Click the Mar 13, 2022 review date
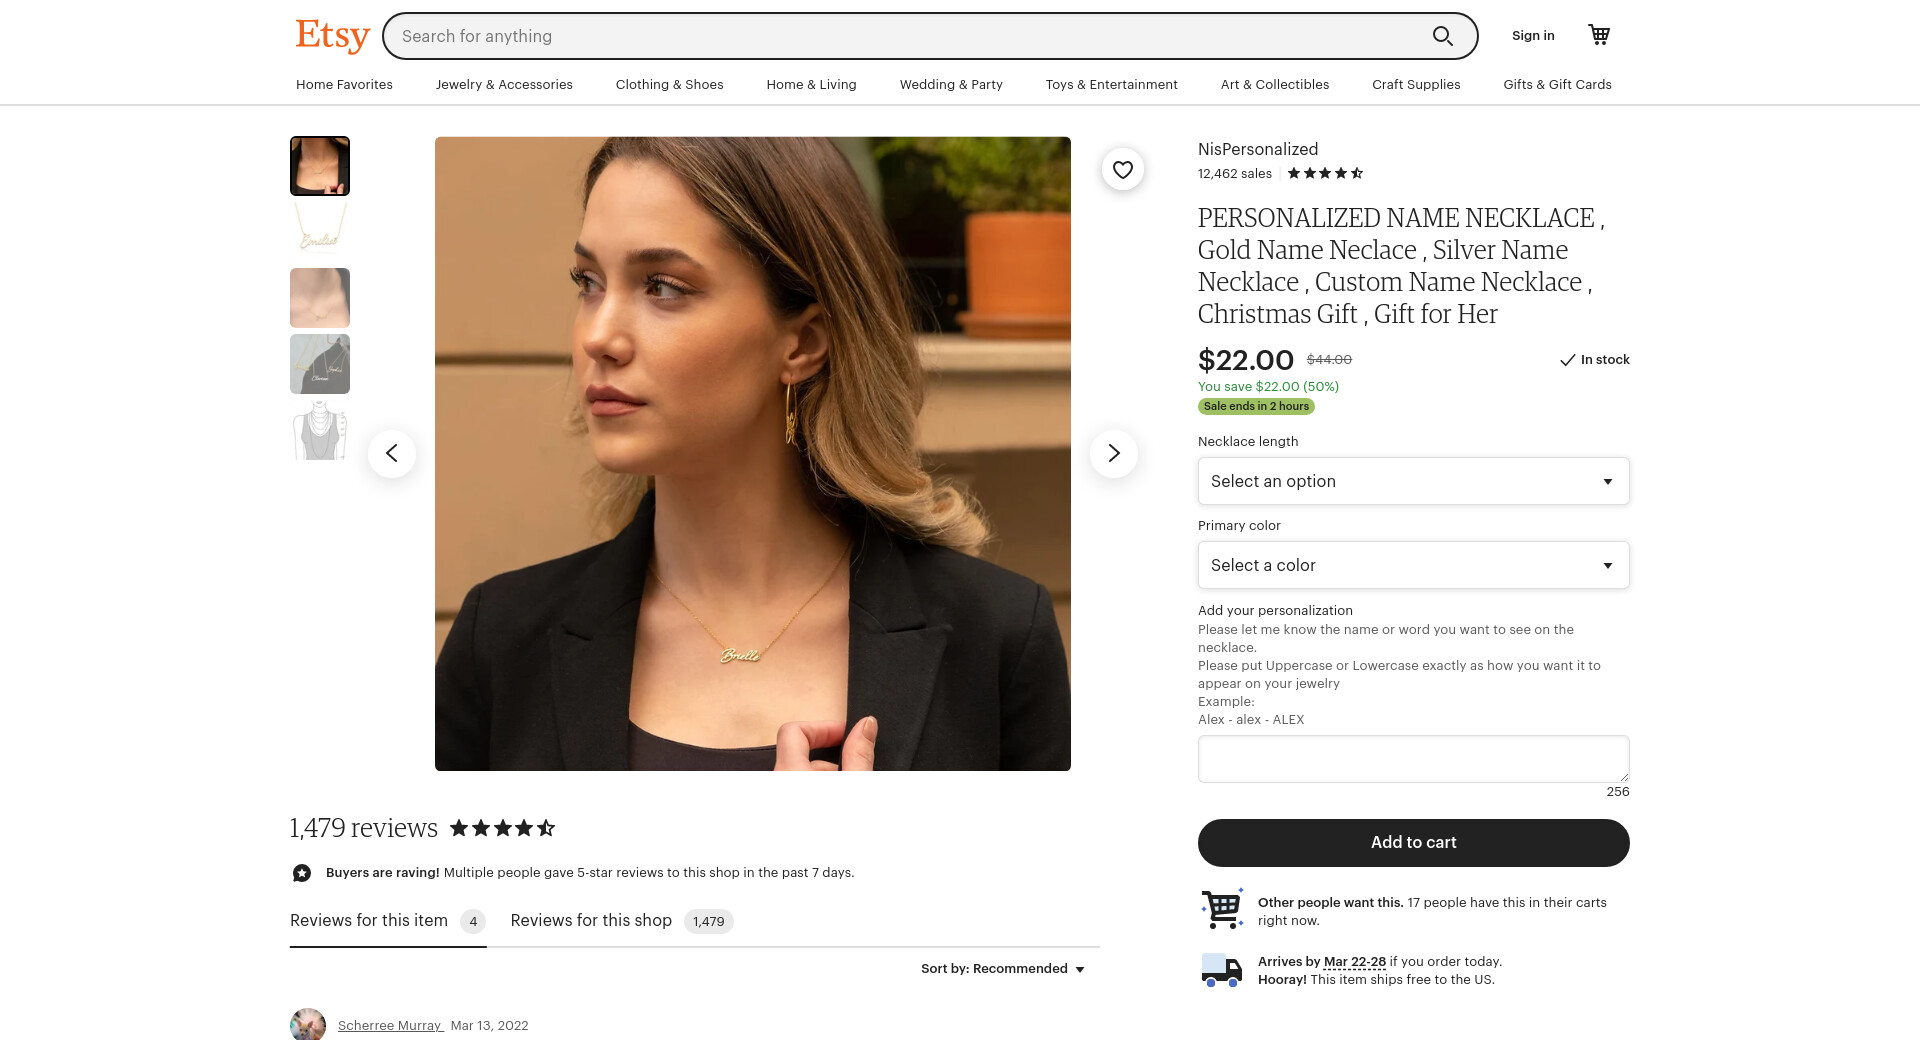This screenshot has height=1040, width=1920. pos(490,1026)
